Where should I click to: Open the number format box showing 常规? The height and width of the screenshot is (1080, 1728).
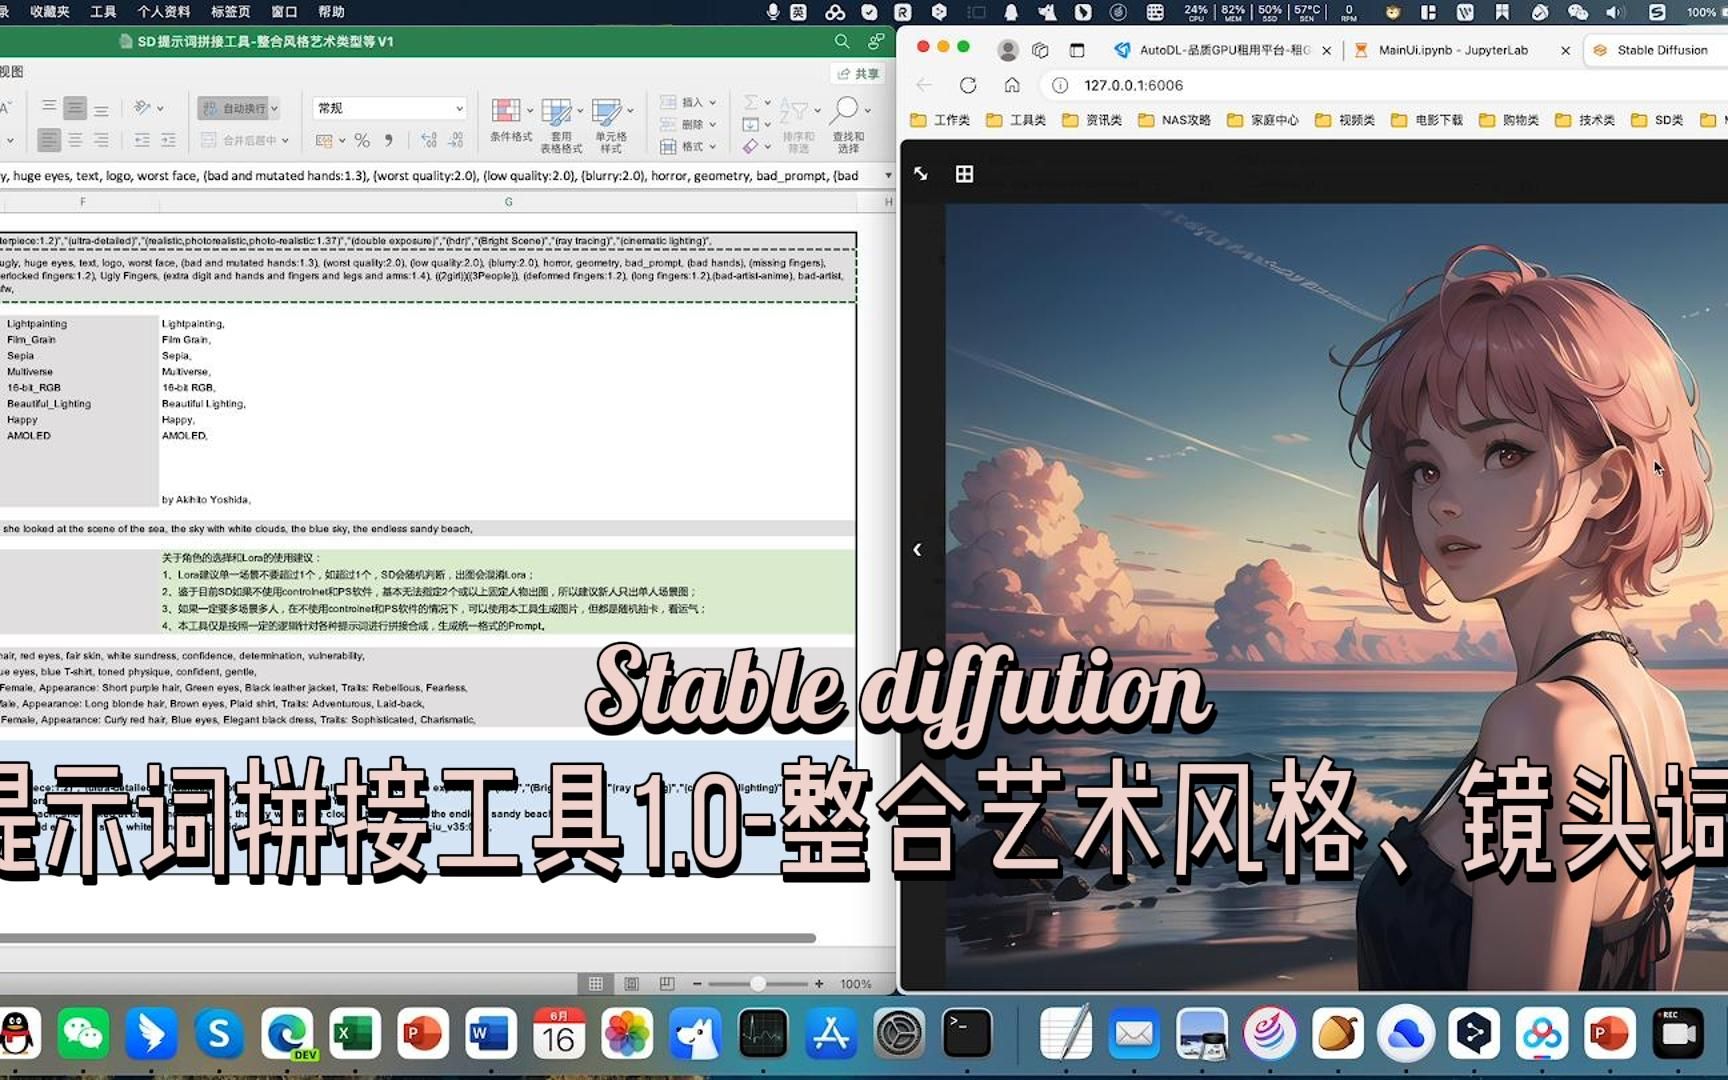(390, 108)
